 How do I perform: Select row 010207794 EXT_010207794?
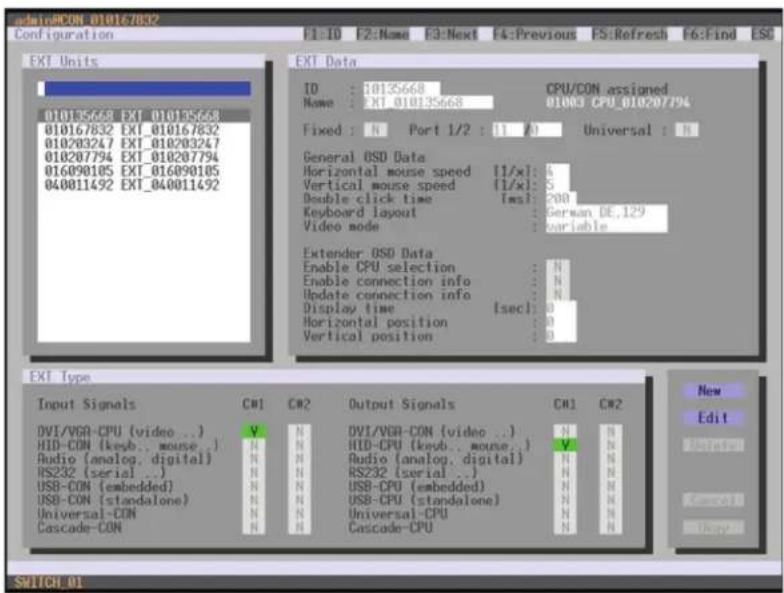144,156
